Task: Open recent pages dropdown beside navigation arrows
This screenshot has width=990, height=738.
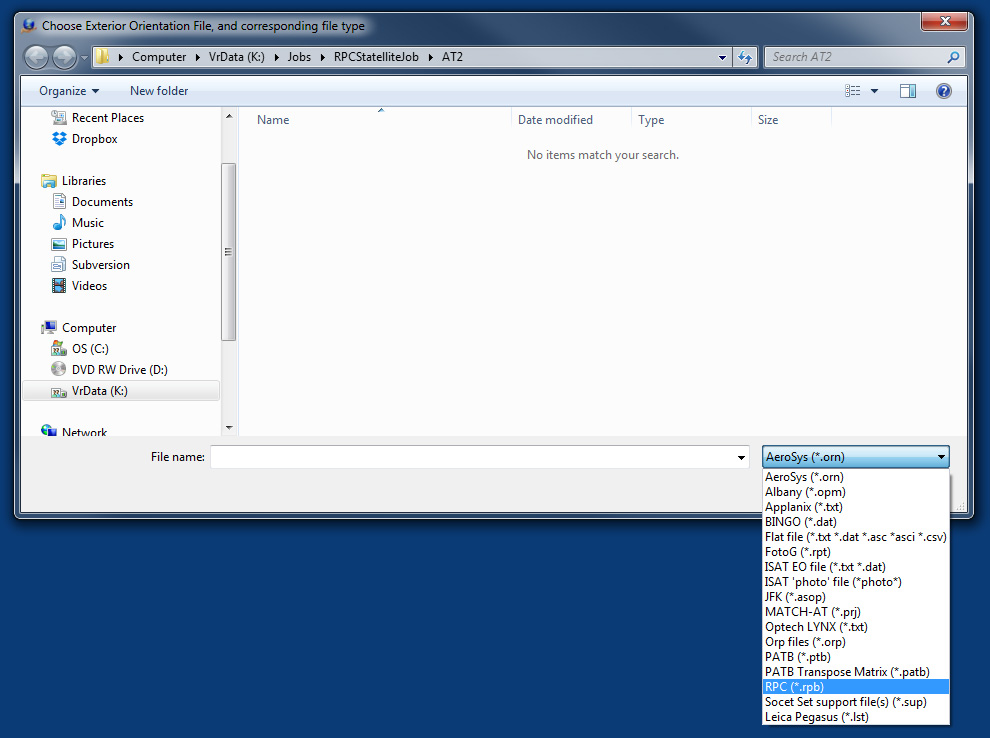Action: click(x=84, y=57)
